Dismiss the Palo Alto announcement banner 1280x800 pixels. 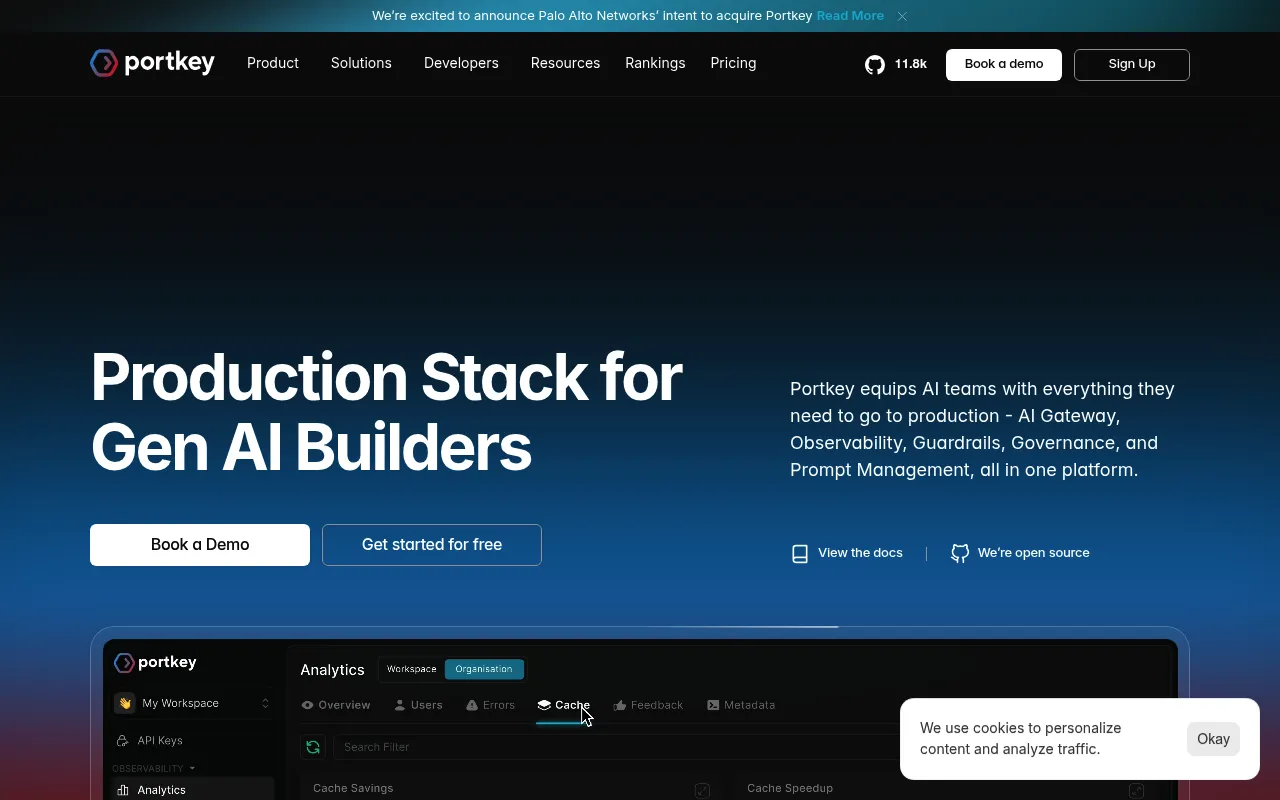902,16
